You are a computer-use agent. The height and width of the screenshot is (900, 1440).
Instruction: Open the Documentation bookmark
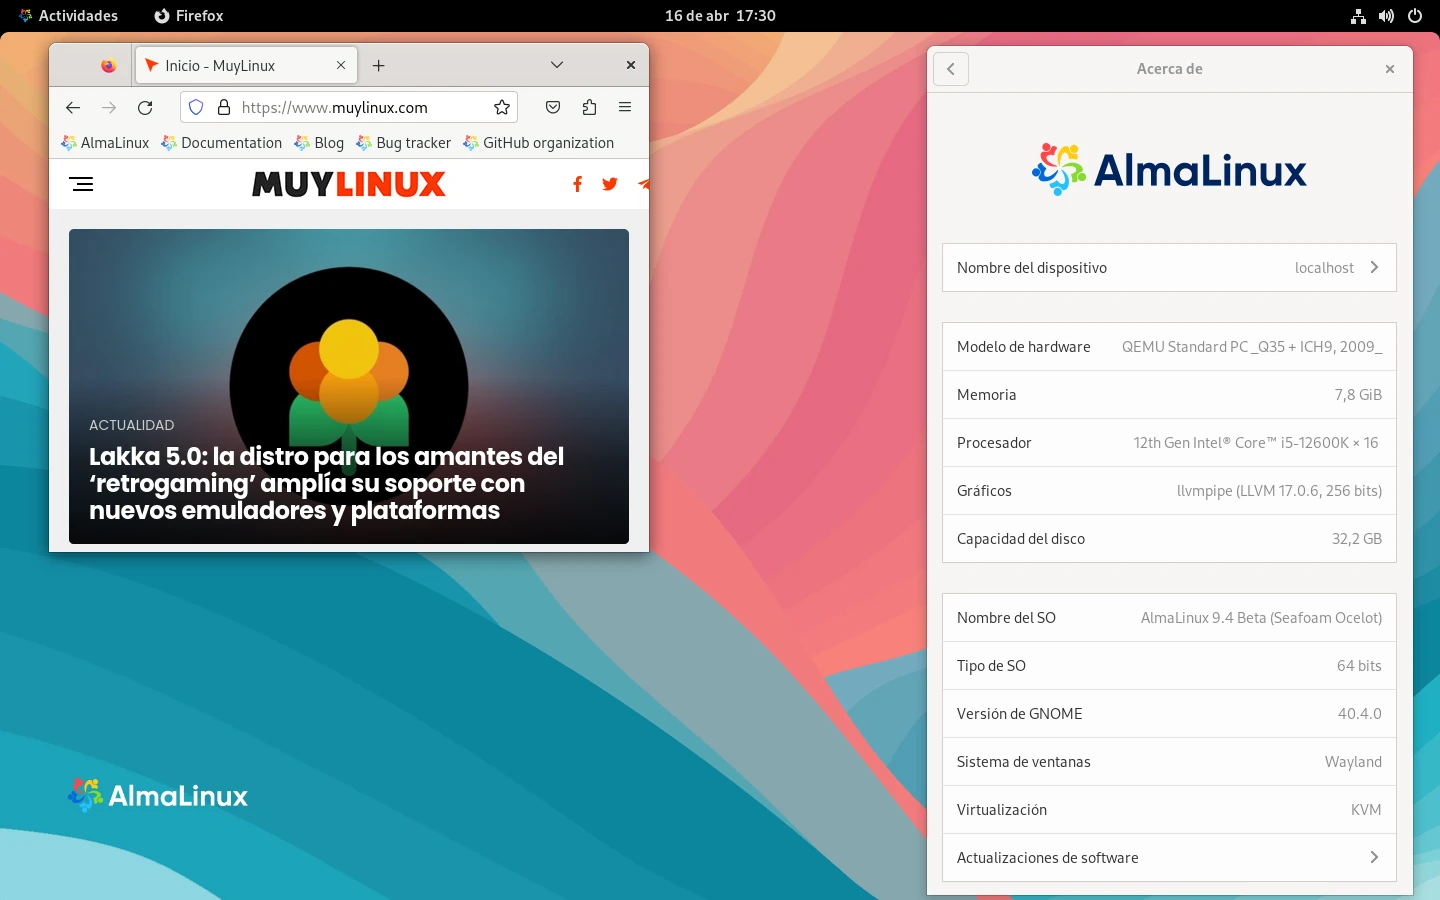coord(222,143)
